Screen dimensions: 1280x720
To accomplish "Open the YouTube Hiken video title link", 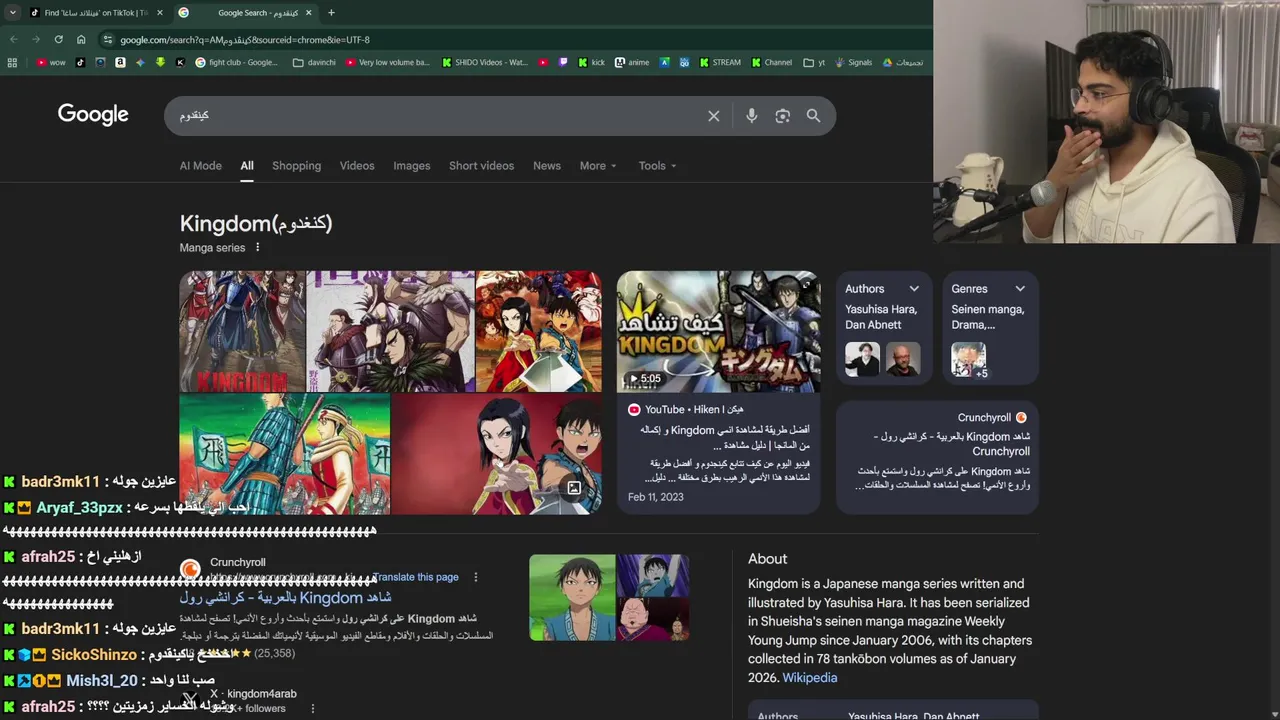I will click(x=725, y=438).
